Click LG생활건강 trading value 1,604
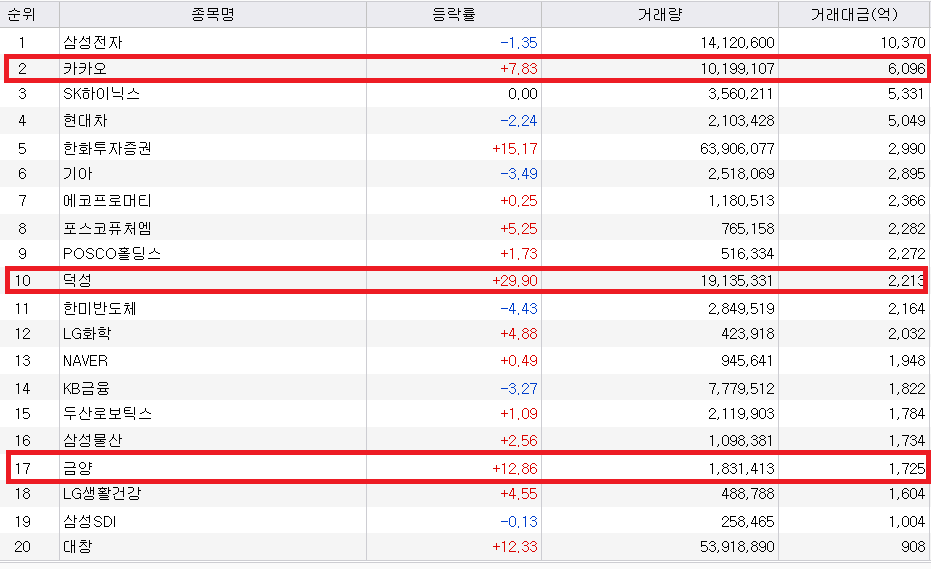The height and width of the screenshot is (569, 931). tap(907, 493)
